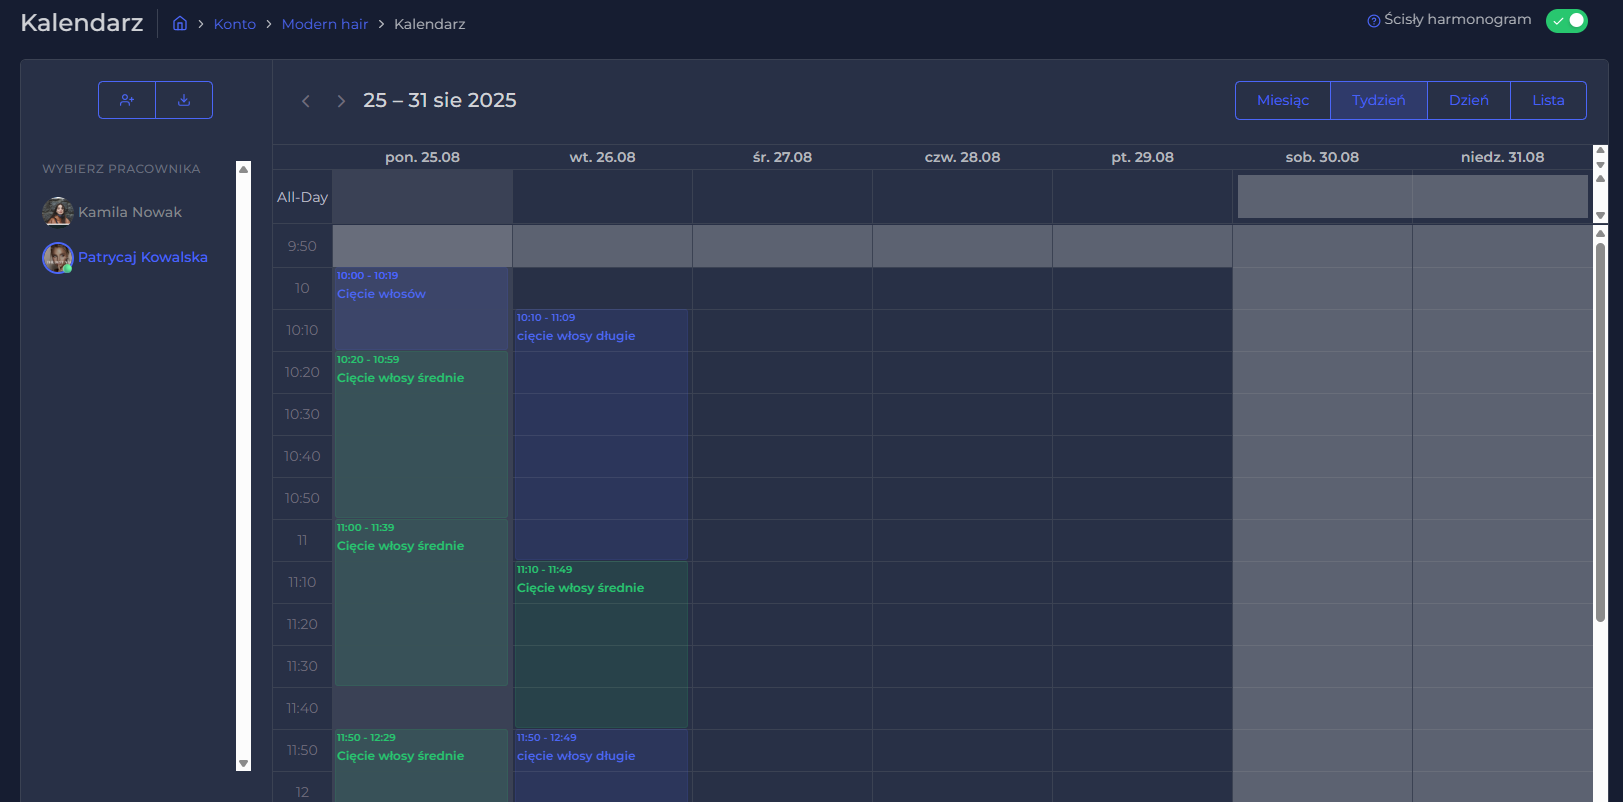Viewport: 1623px width, 802px height.
Task: Click the add employee icon button
Action: coord(127,100)
